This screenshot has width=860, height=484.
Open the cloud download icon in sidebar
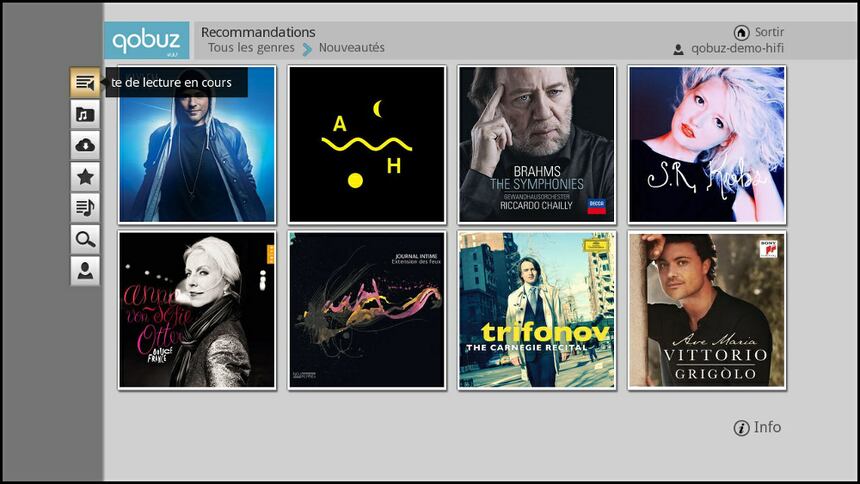(x=85, y=145)
